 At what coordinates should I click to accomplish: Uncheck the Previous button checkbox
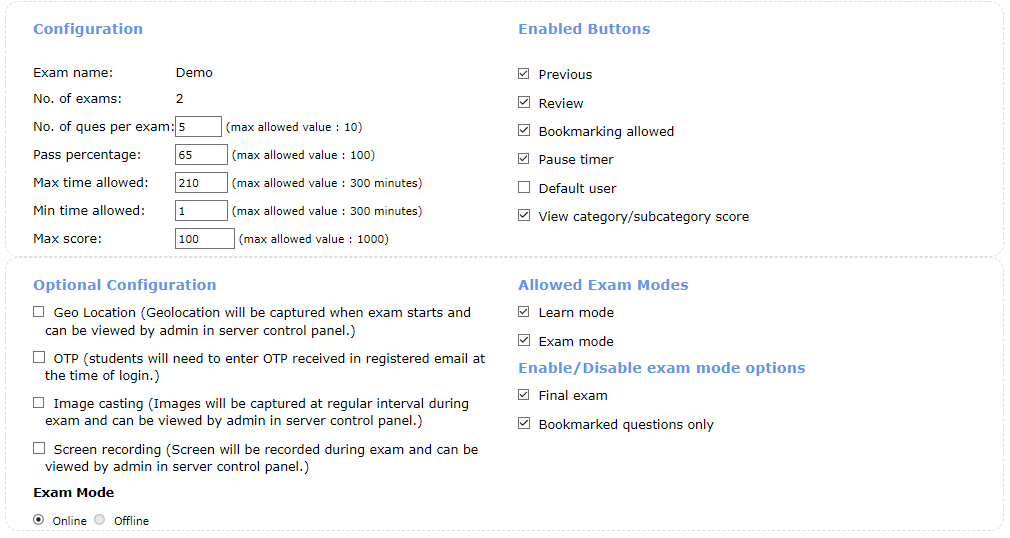tap(524, 74)
